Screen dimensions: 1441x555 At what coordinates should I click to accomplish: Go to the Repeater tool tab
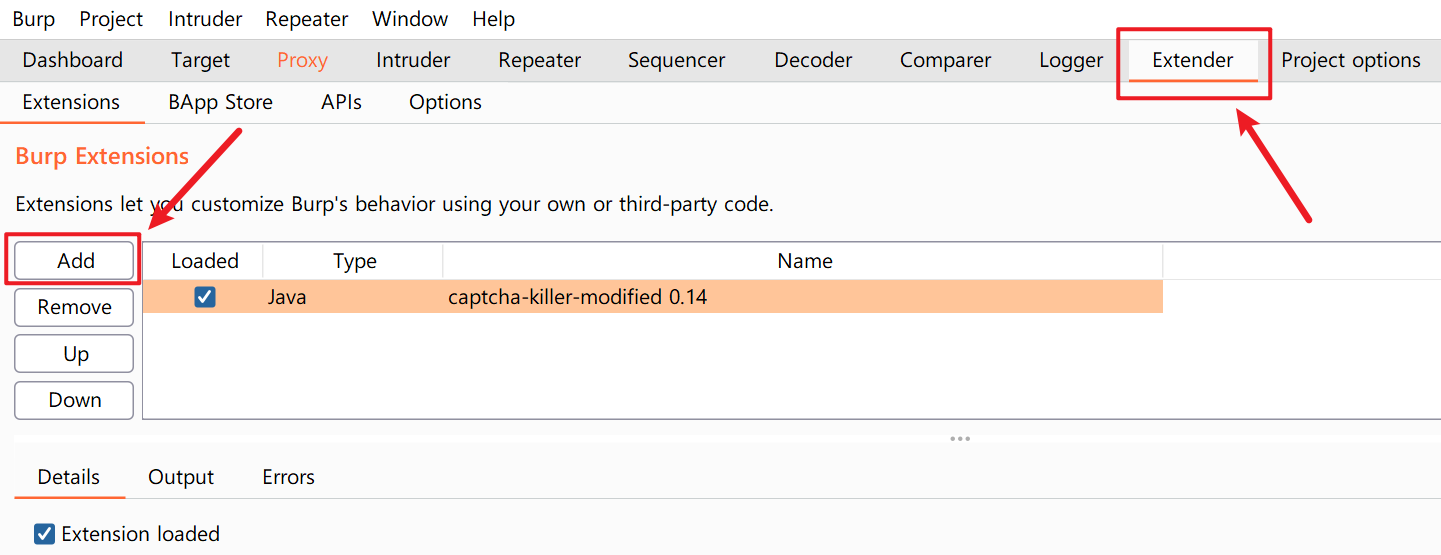coord(540,60)
